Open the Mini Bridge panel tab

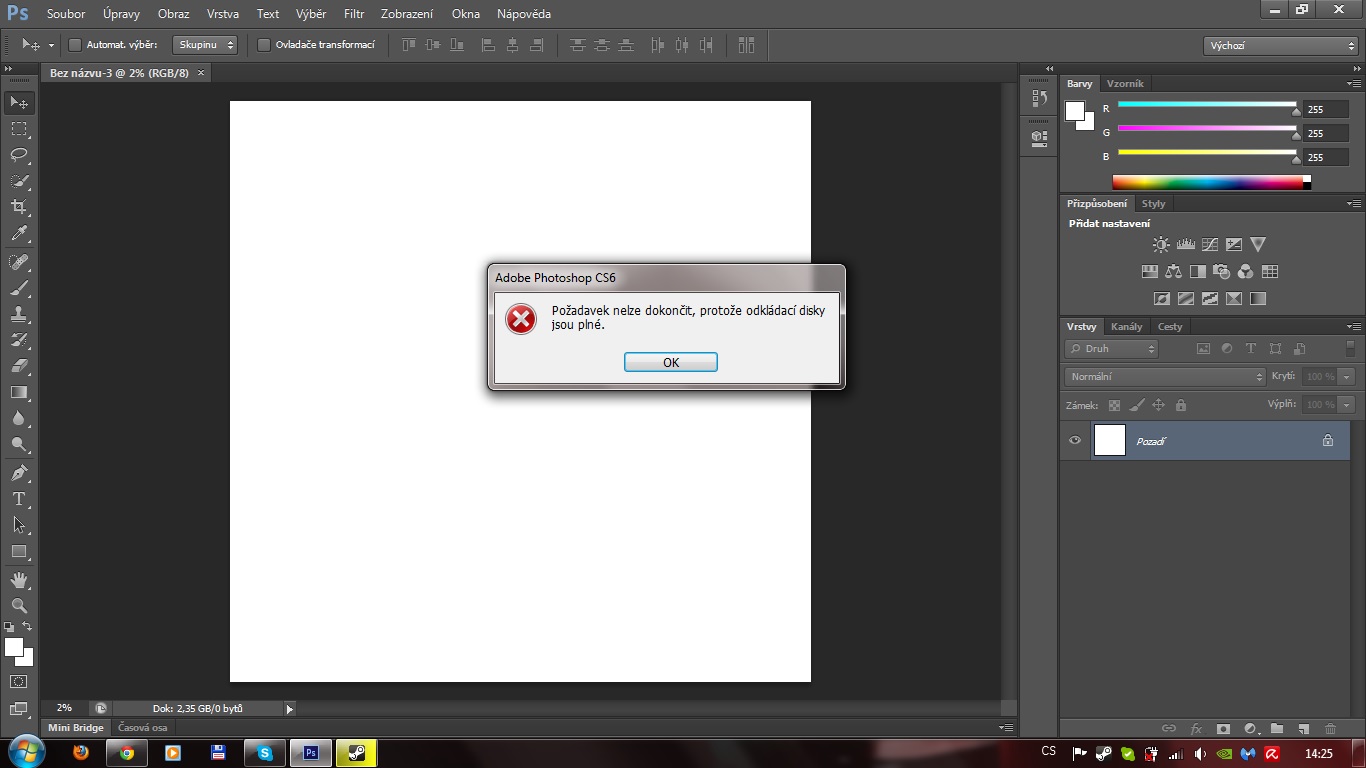coord(76,728)
